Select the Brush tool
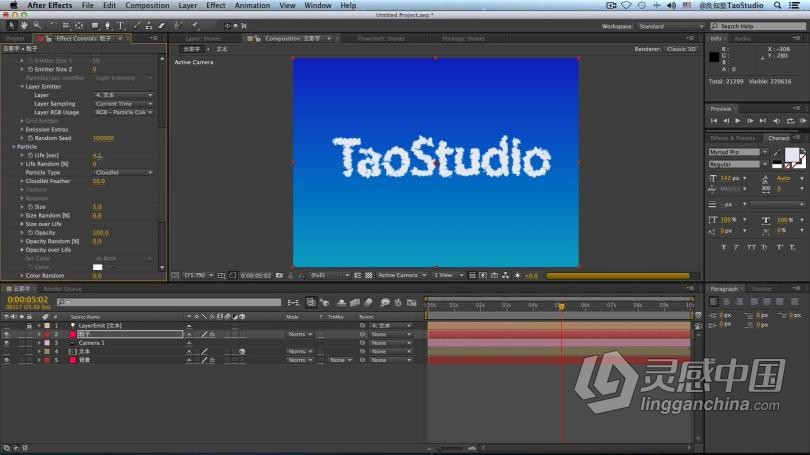The width and height of the screenshot is (810, 455). point(136,25)
